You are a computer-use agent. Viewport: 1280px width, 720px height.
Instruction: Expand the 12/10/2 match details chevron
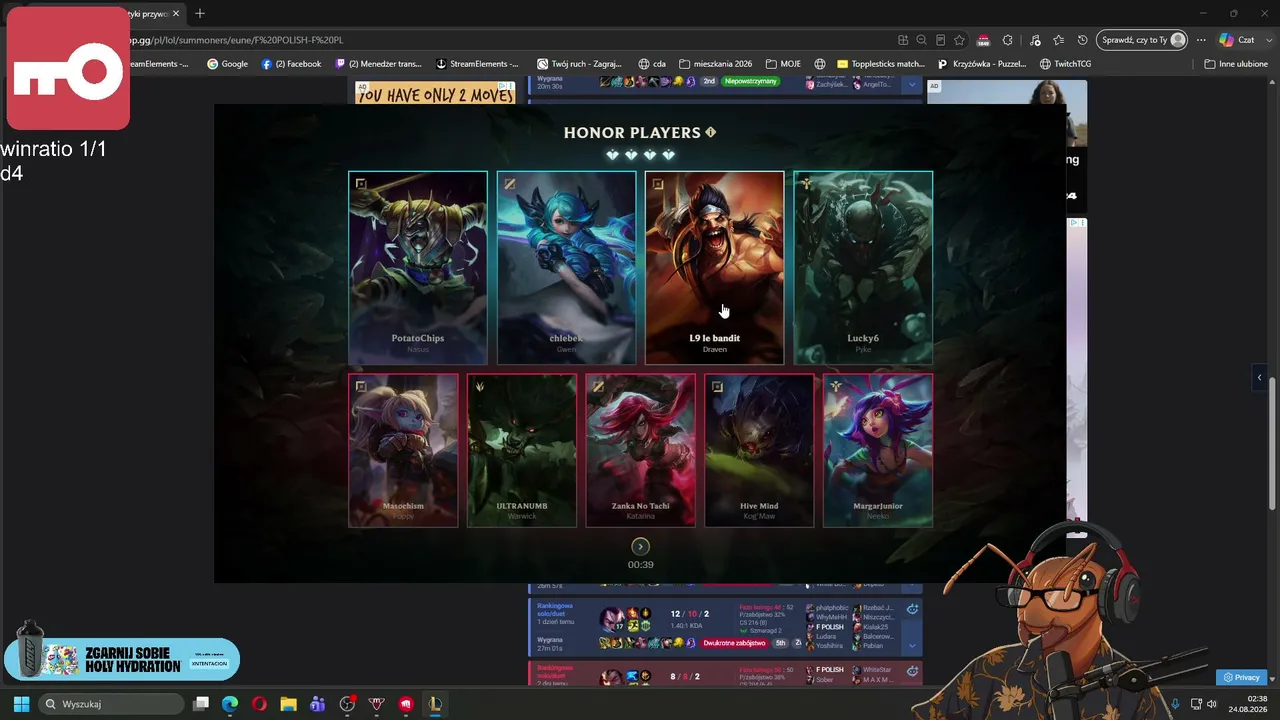click(x=912, y=646)
